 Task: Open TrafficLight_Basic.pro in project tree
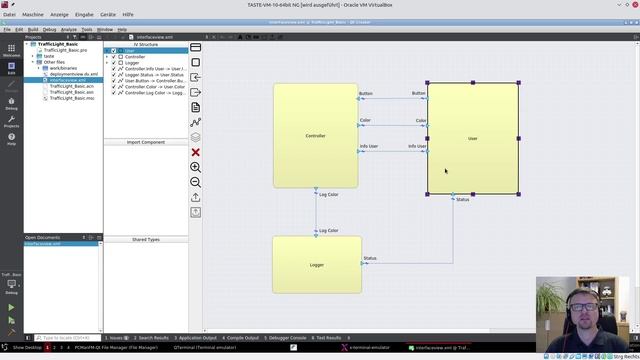65,50
